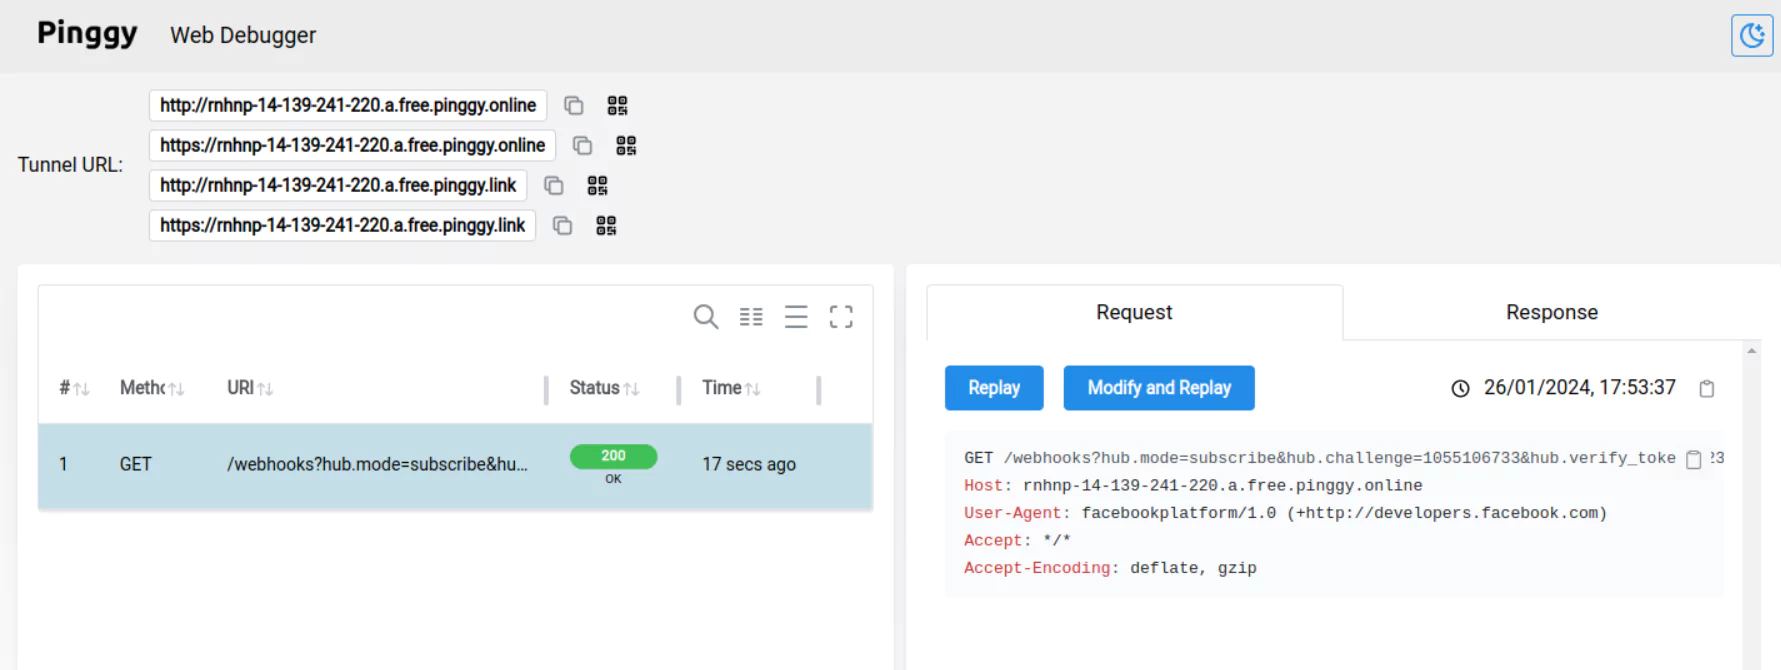
Task: Click the GET method cell in row 1
Action: pyautogui.click(x=136, y=464)
